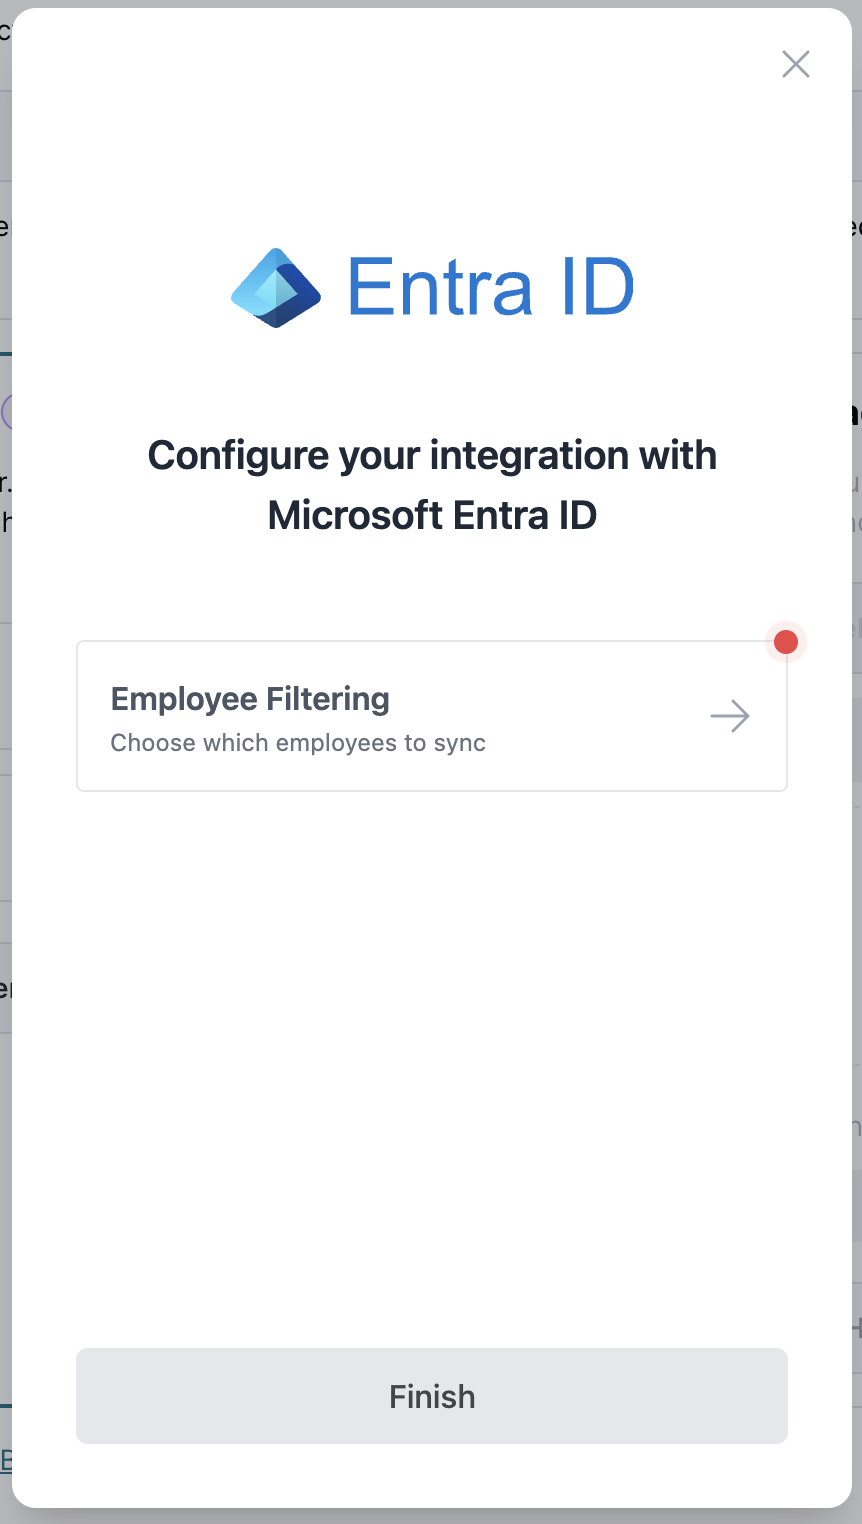862x1524 pixels.
Task: Click the blue tab underline at left edge
Action: point(5,353)
